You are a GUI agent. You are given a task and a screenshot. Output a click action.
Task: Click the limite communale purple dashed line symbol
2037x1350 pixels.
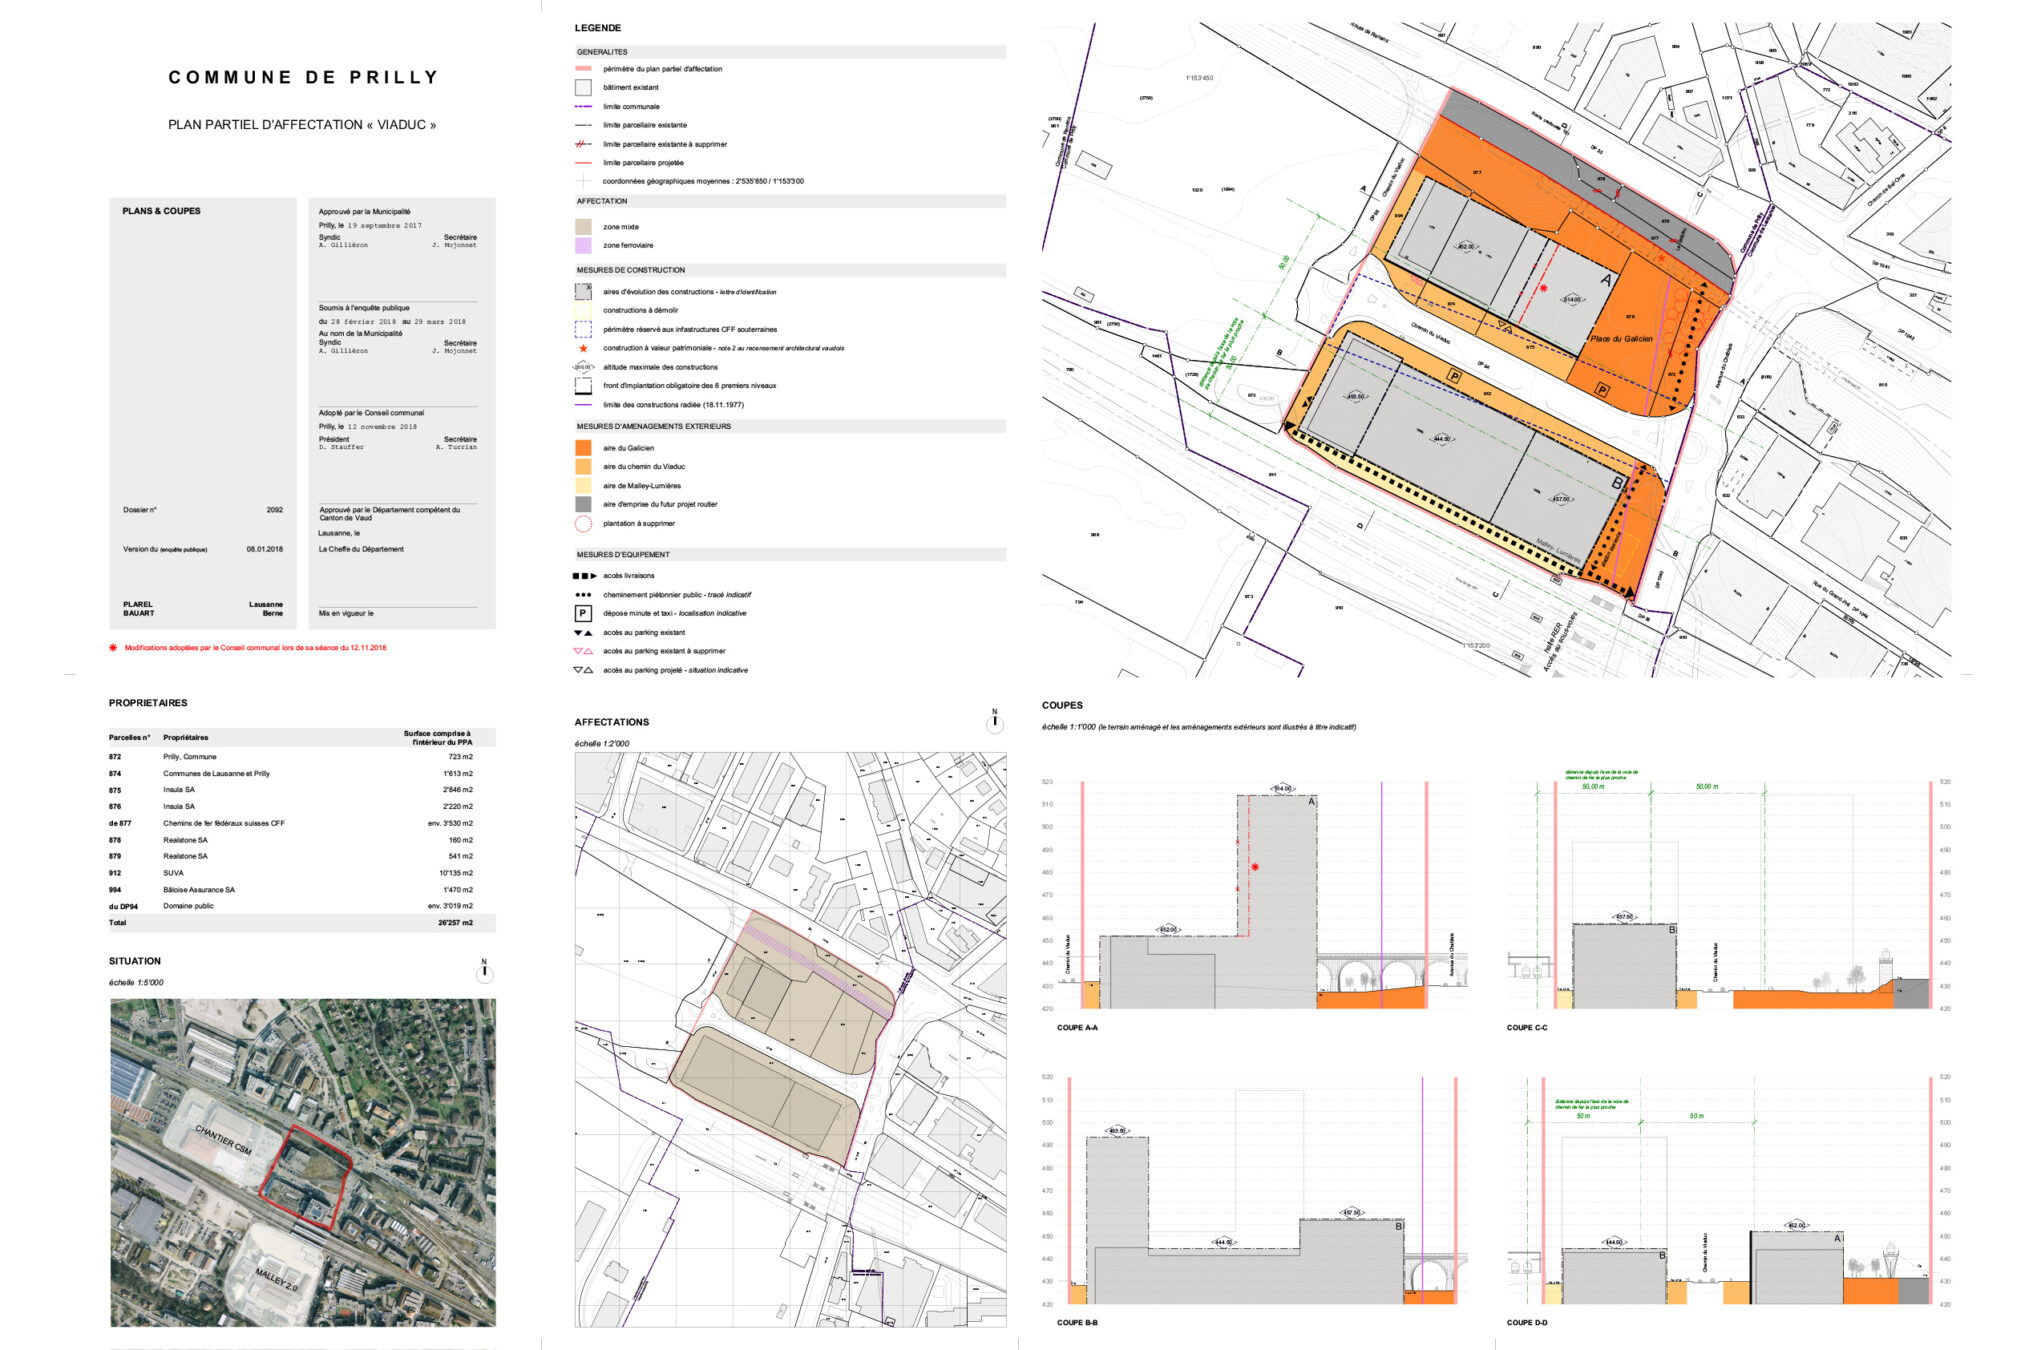pyautogui.click(x=583, y=106)
